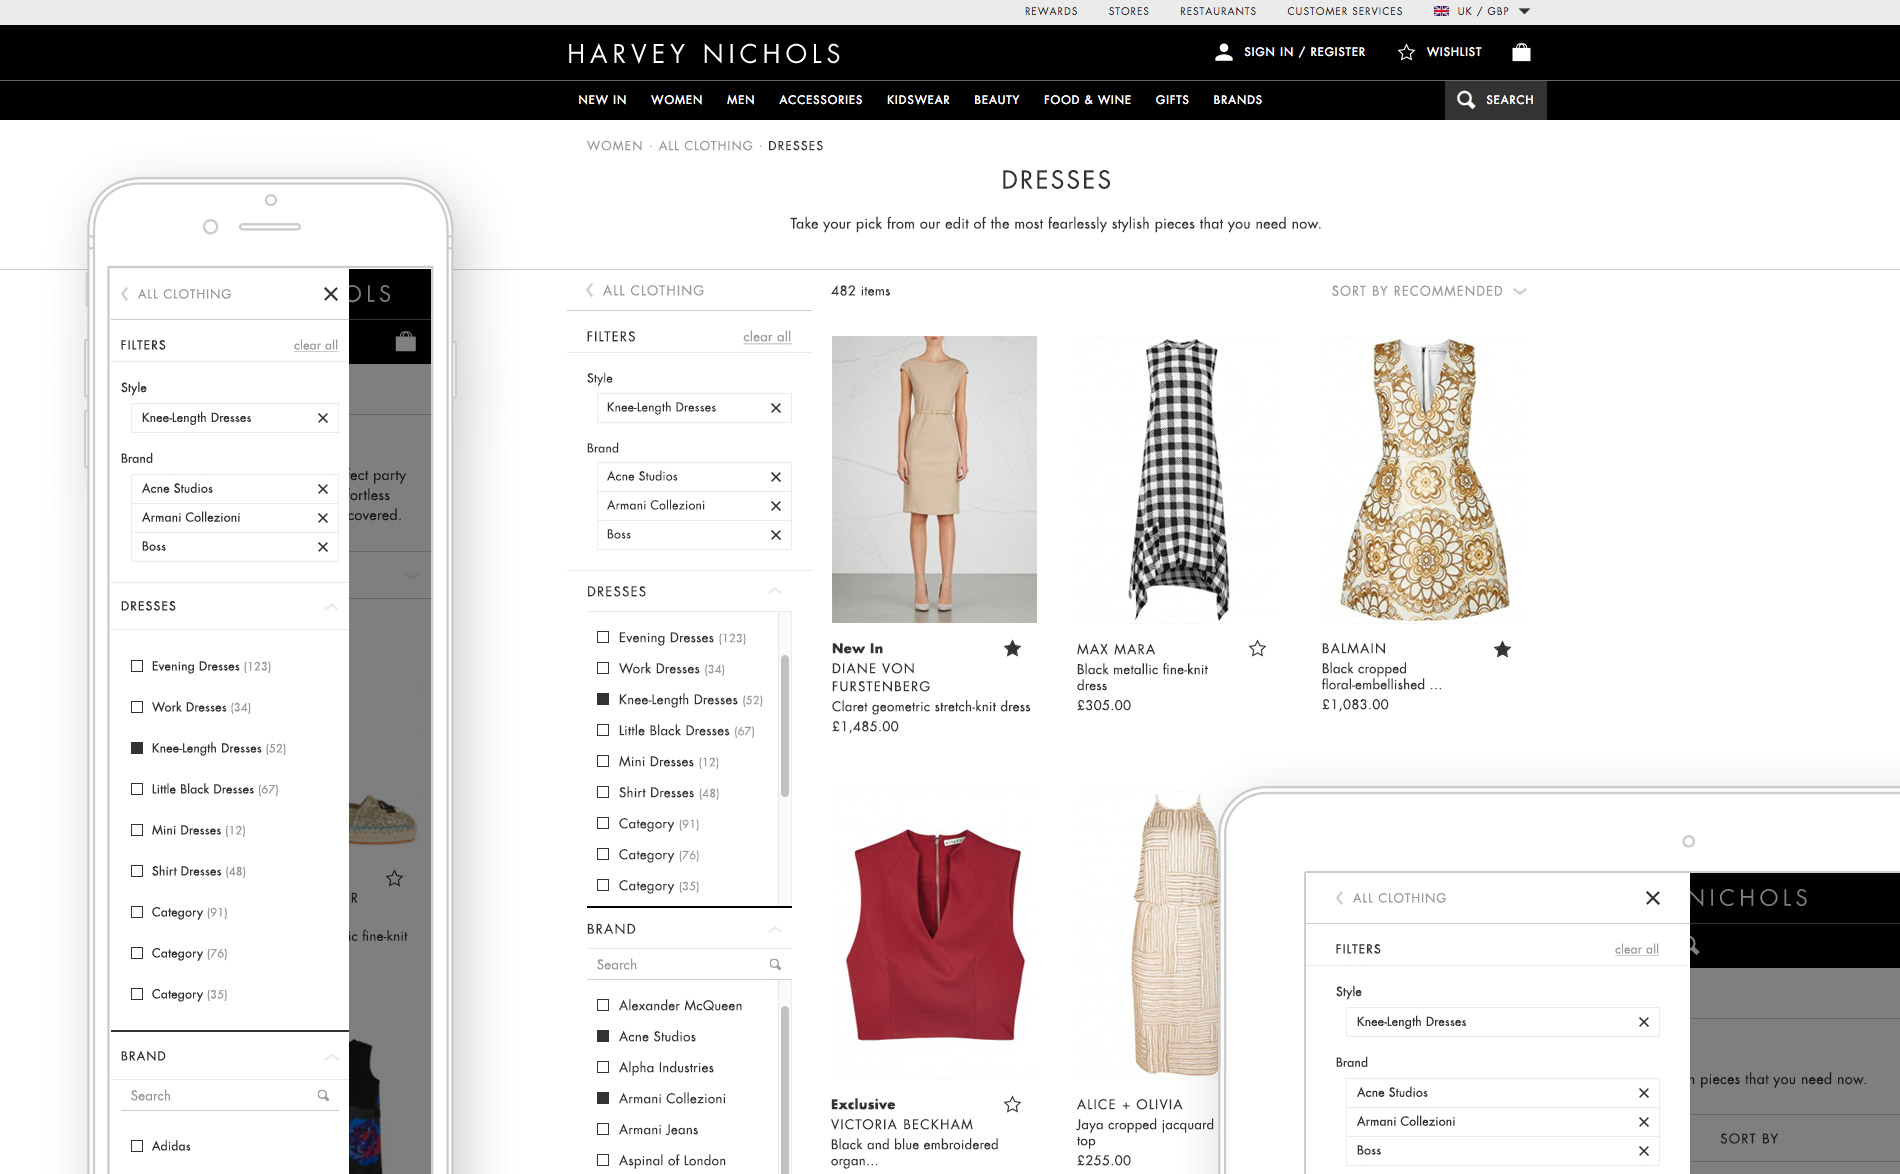Open the UK / GBP currency dropdown
The image size is (1900, 1174).
tap(1483, 11)
